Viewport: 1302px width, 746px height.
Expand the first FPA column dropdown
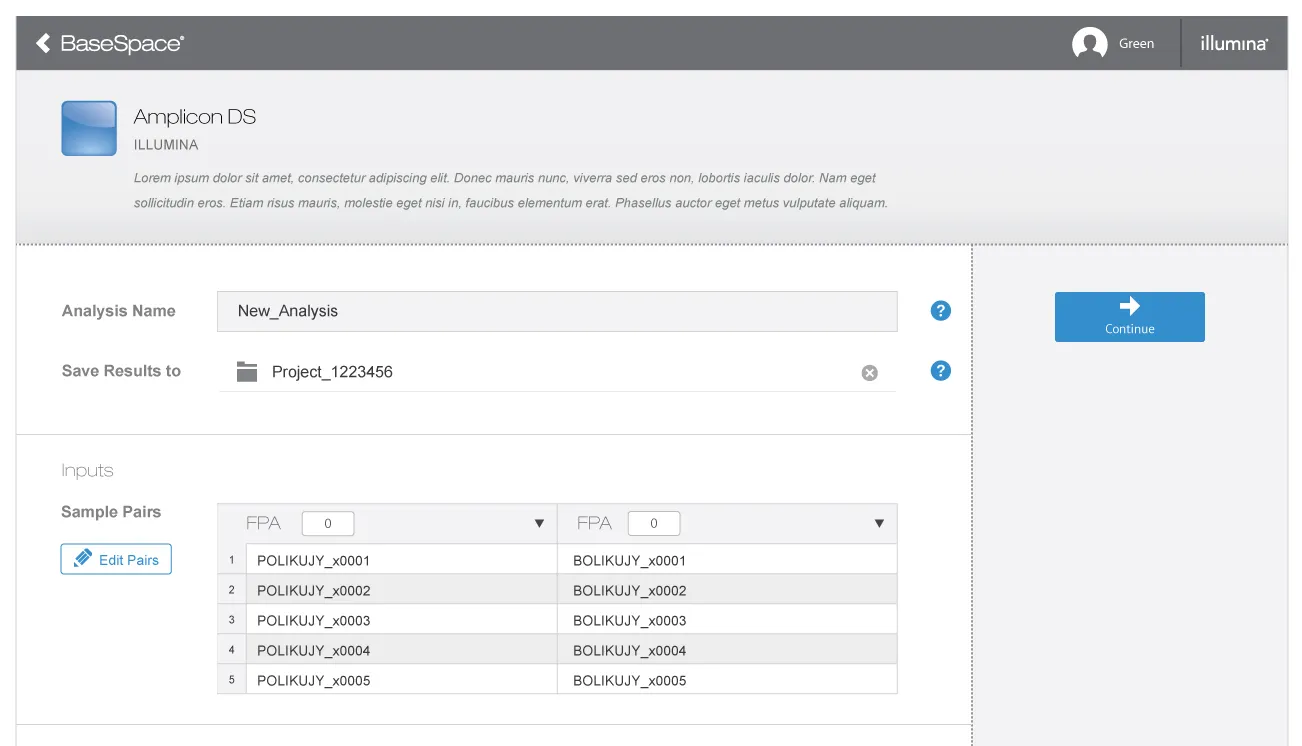tap(539, 523)
